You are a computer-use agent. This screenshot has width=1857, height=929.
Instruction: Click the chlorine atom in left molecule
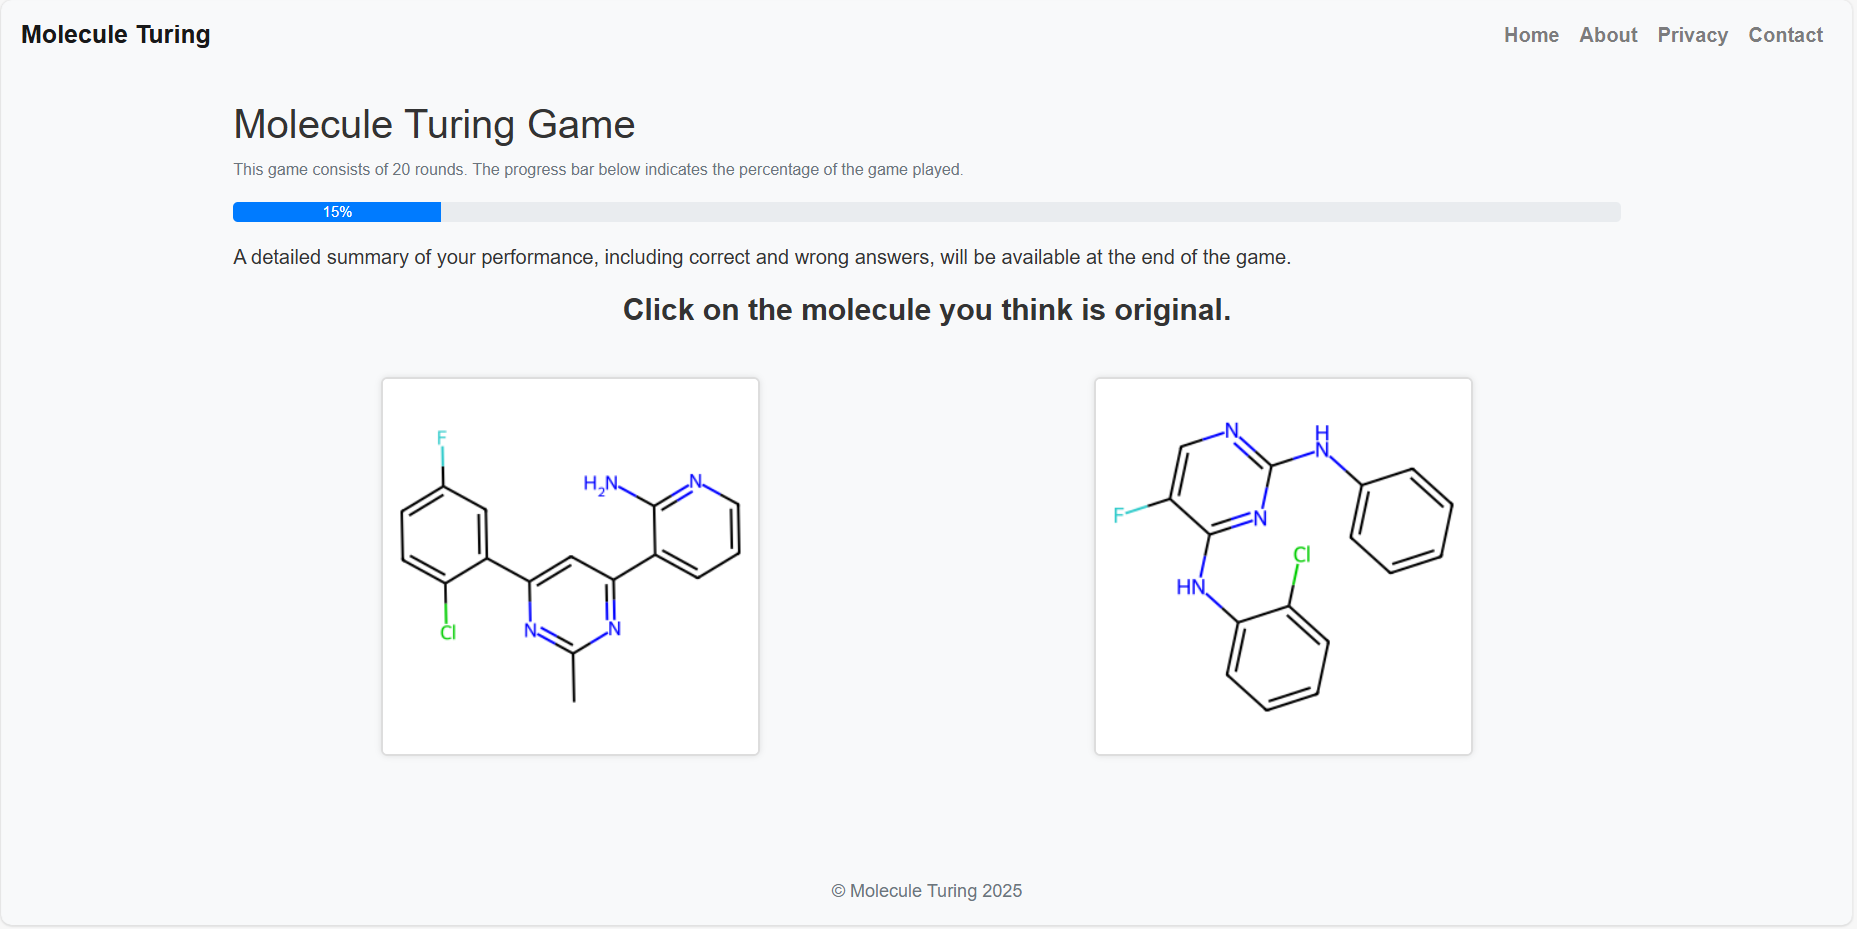[x=448, y=632]
